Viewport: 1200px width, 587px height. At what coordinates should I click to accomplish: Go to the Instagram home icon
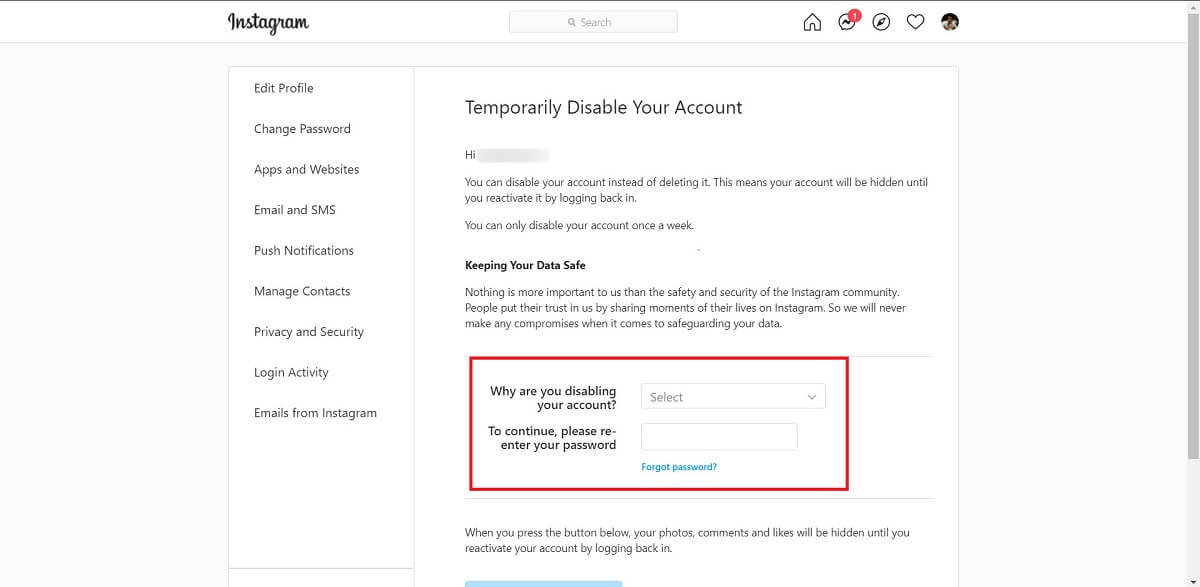[812, 22]
